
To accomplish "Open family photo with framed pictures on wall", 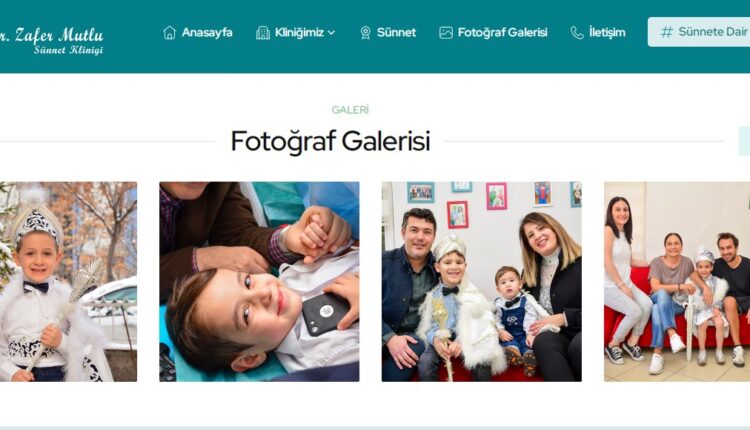I will coord(482,282).
